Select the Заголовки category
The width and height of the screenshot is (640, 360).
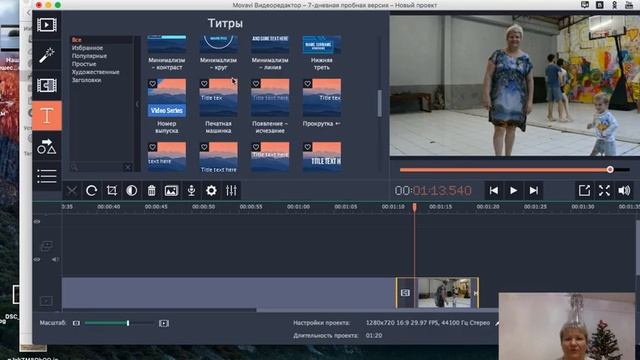click(x=87, y=80)
